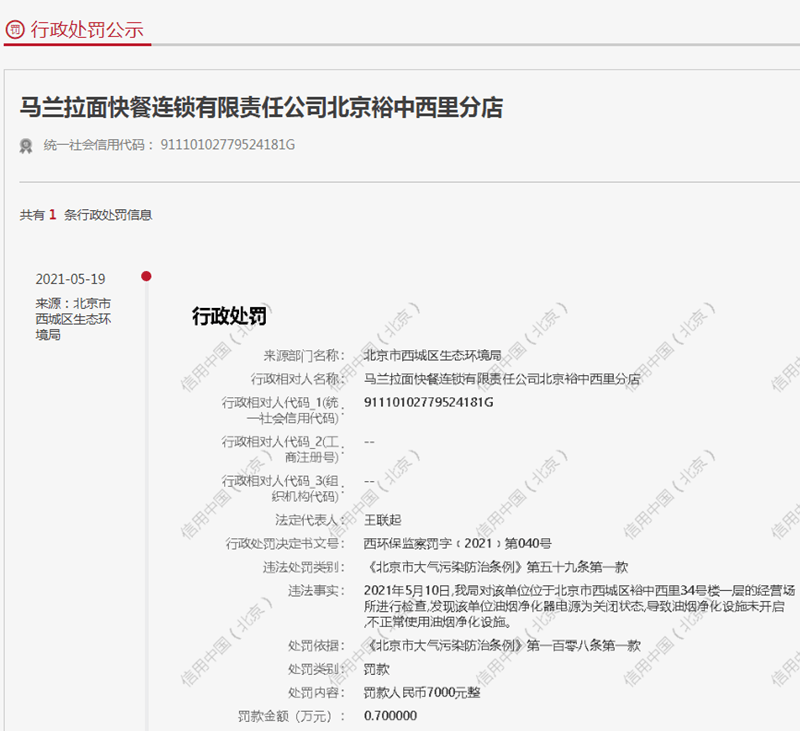Select the text 《北京市大气污染防治条例》第一百零八条第一款
This screenshot has height=731, width=800.
(502, 646)
